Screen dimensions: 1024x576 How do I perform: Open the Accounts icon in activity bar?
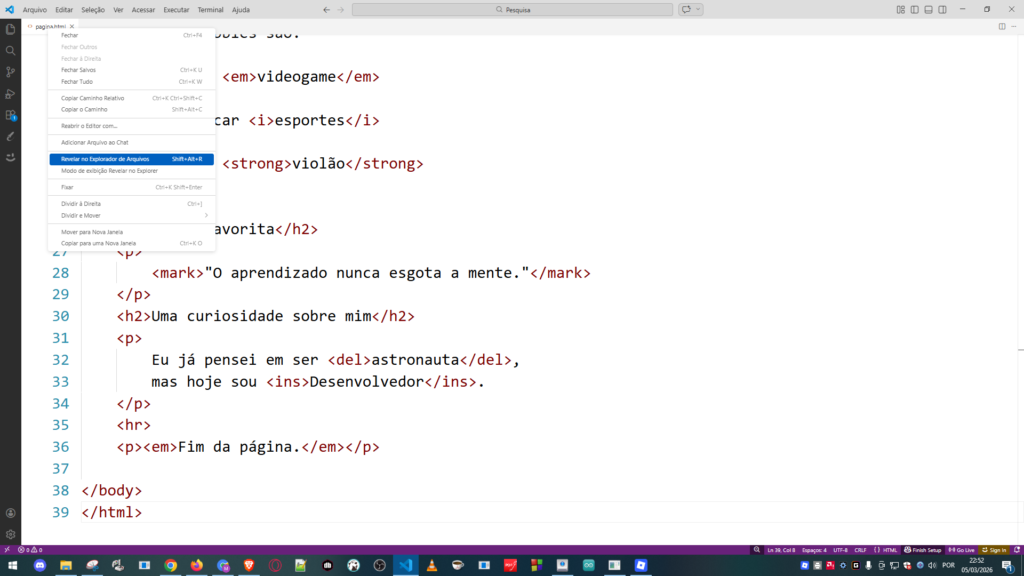click(10, 513)
